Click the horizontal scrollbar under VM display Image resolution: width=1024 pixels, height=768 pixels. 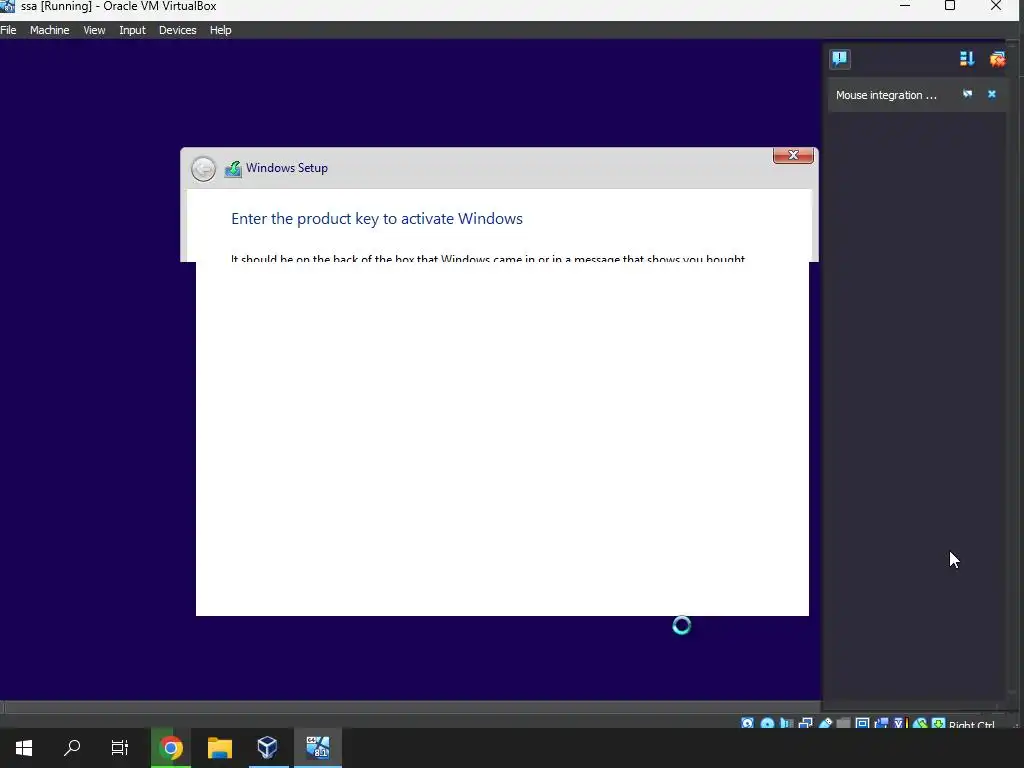point(410,708)
